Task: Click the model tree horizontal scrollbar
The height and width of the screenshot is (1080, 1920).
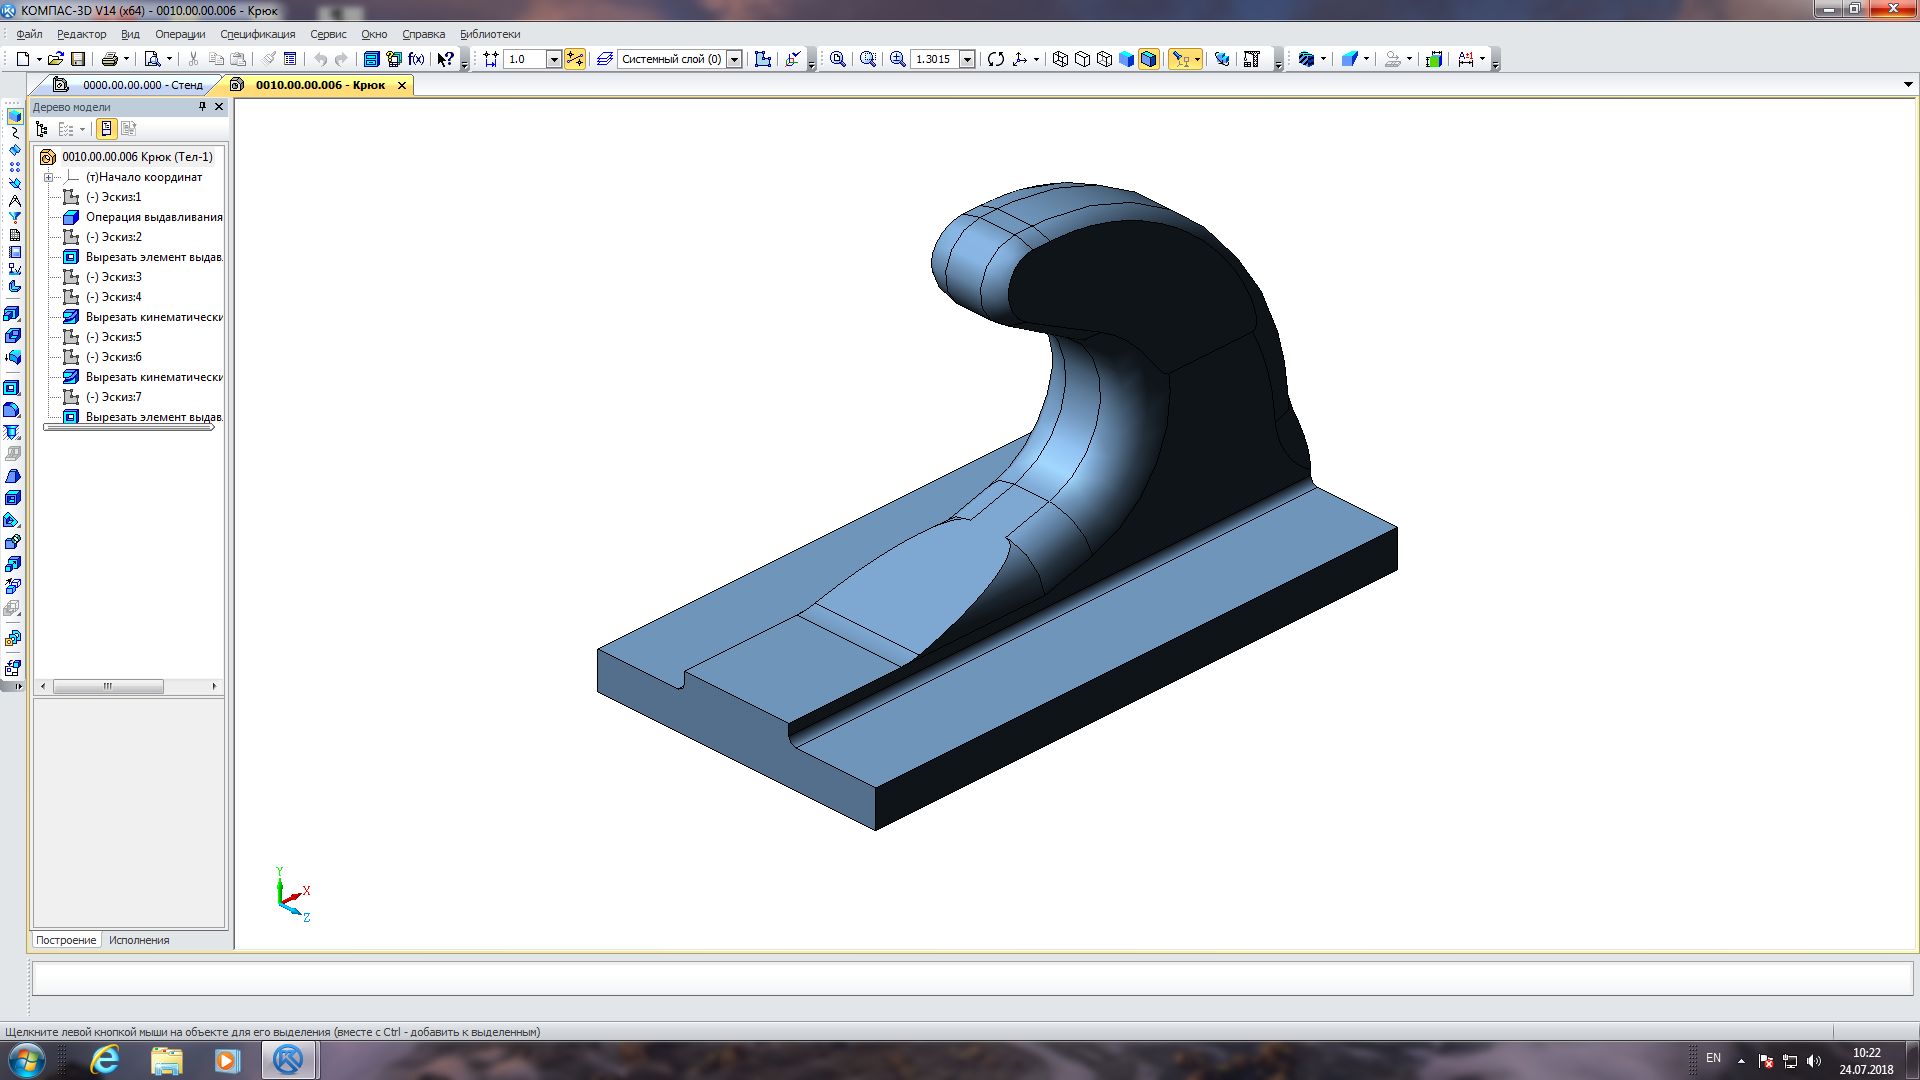Action: 108,687
